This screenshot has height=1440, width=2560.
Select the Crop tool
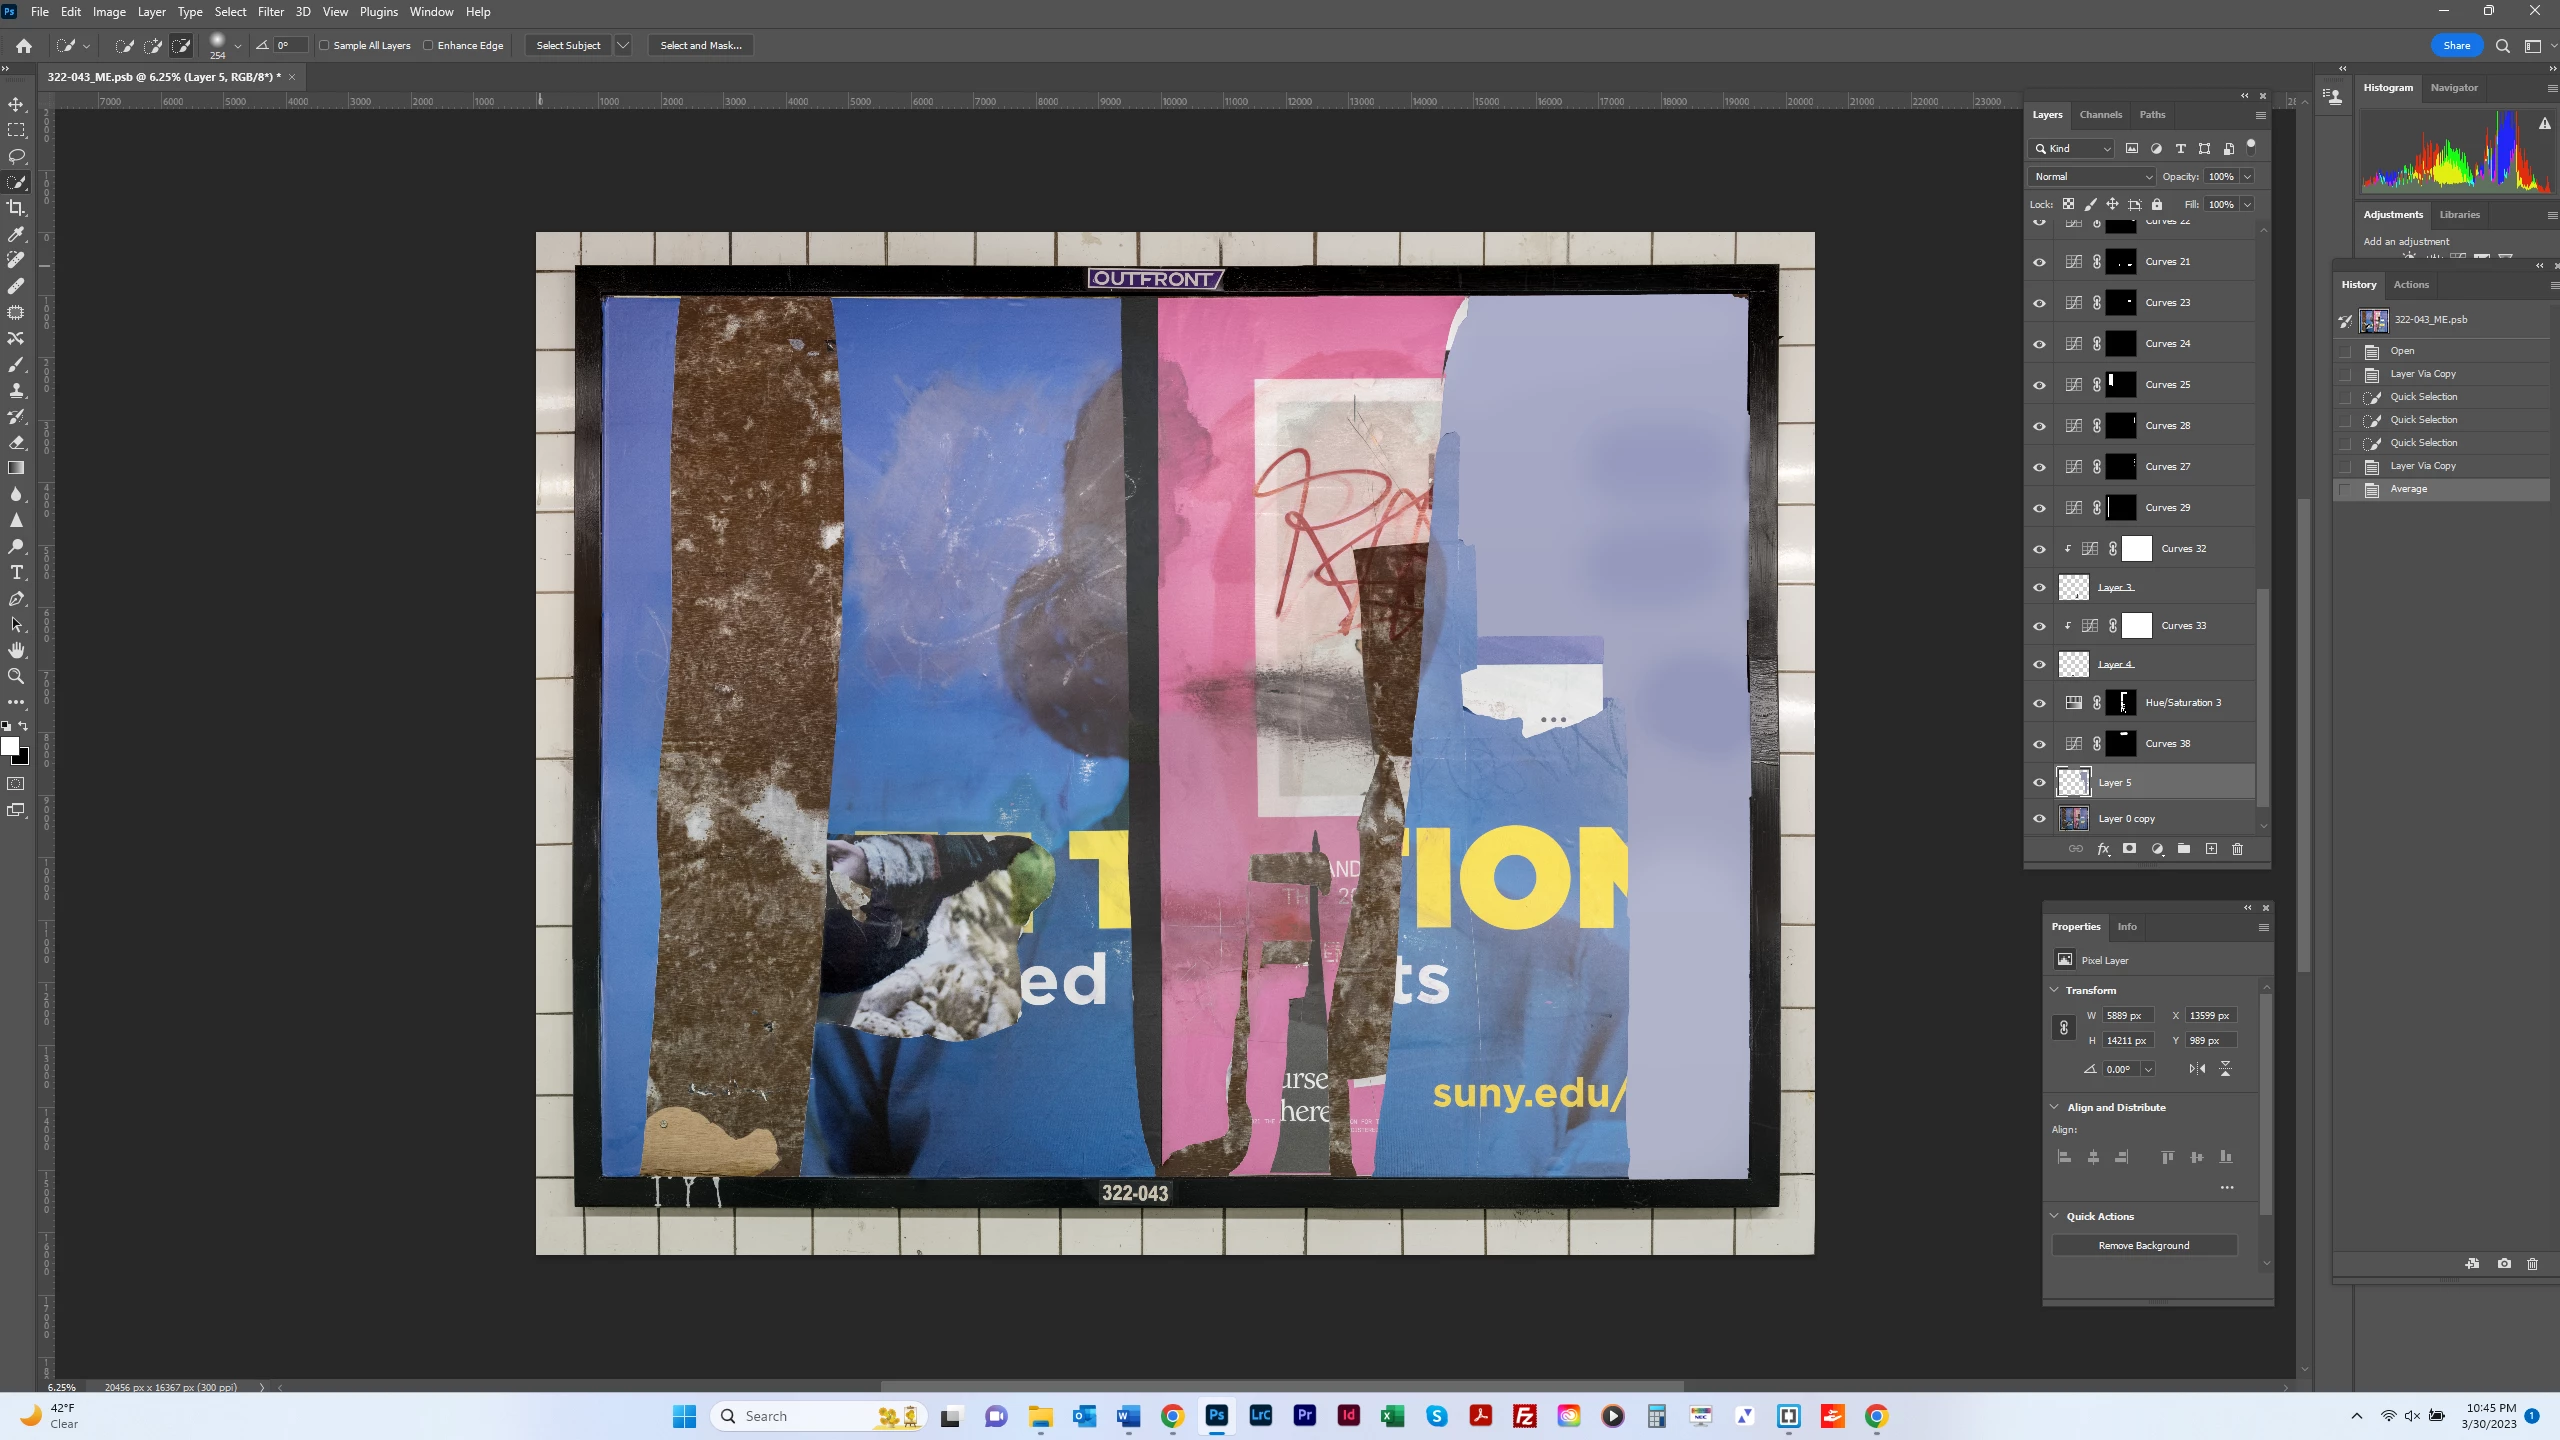tap(16, 208)
